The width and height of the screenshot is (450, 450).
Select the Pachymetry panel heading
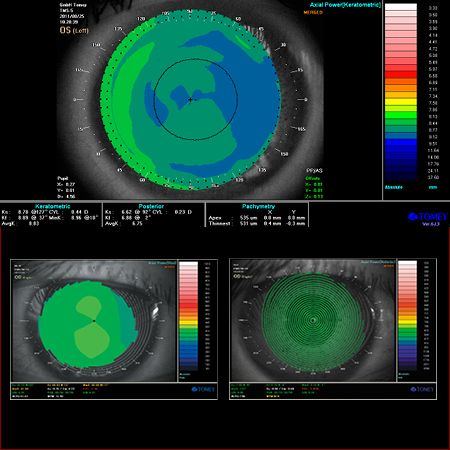[x=258, y=206]
